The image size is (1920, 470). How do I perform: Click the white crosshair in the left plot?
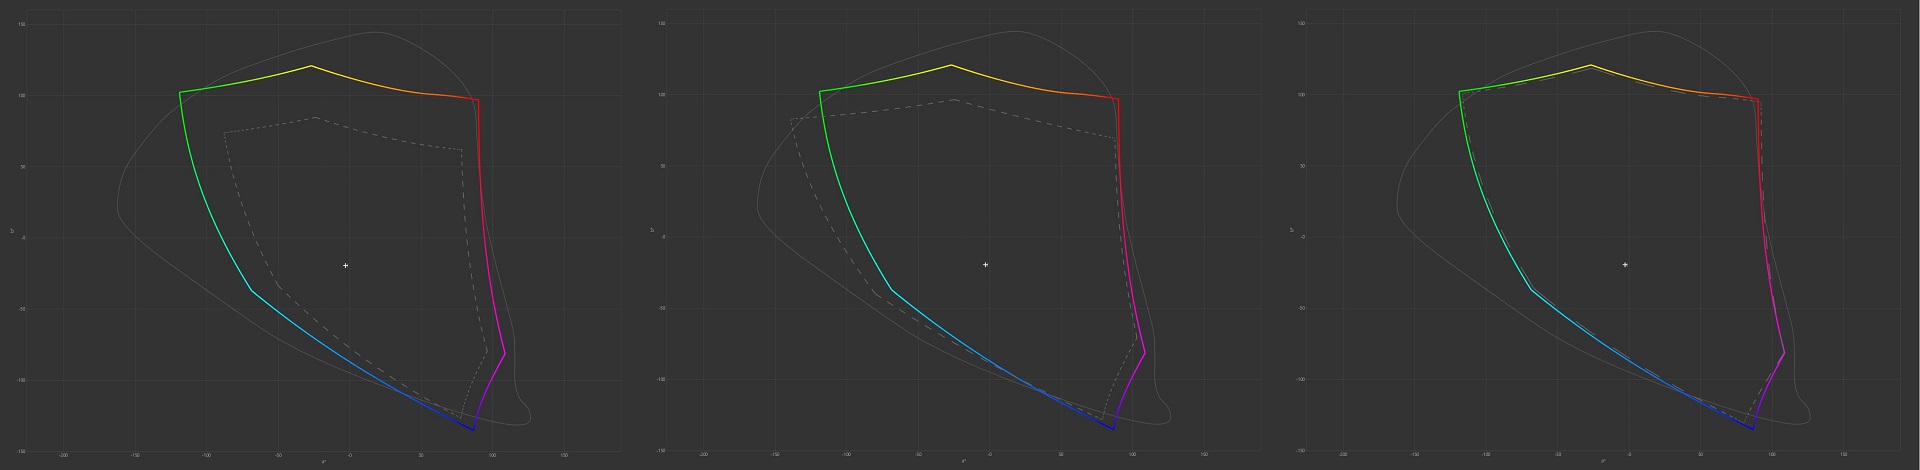(x=346, y=266)
